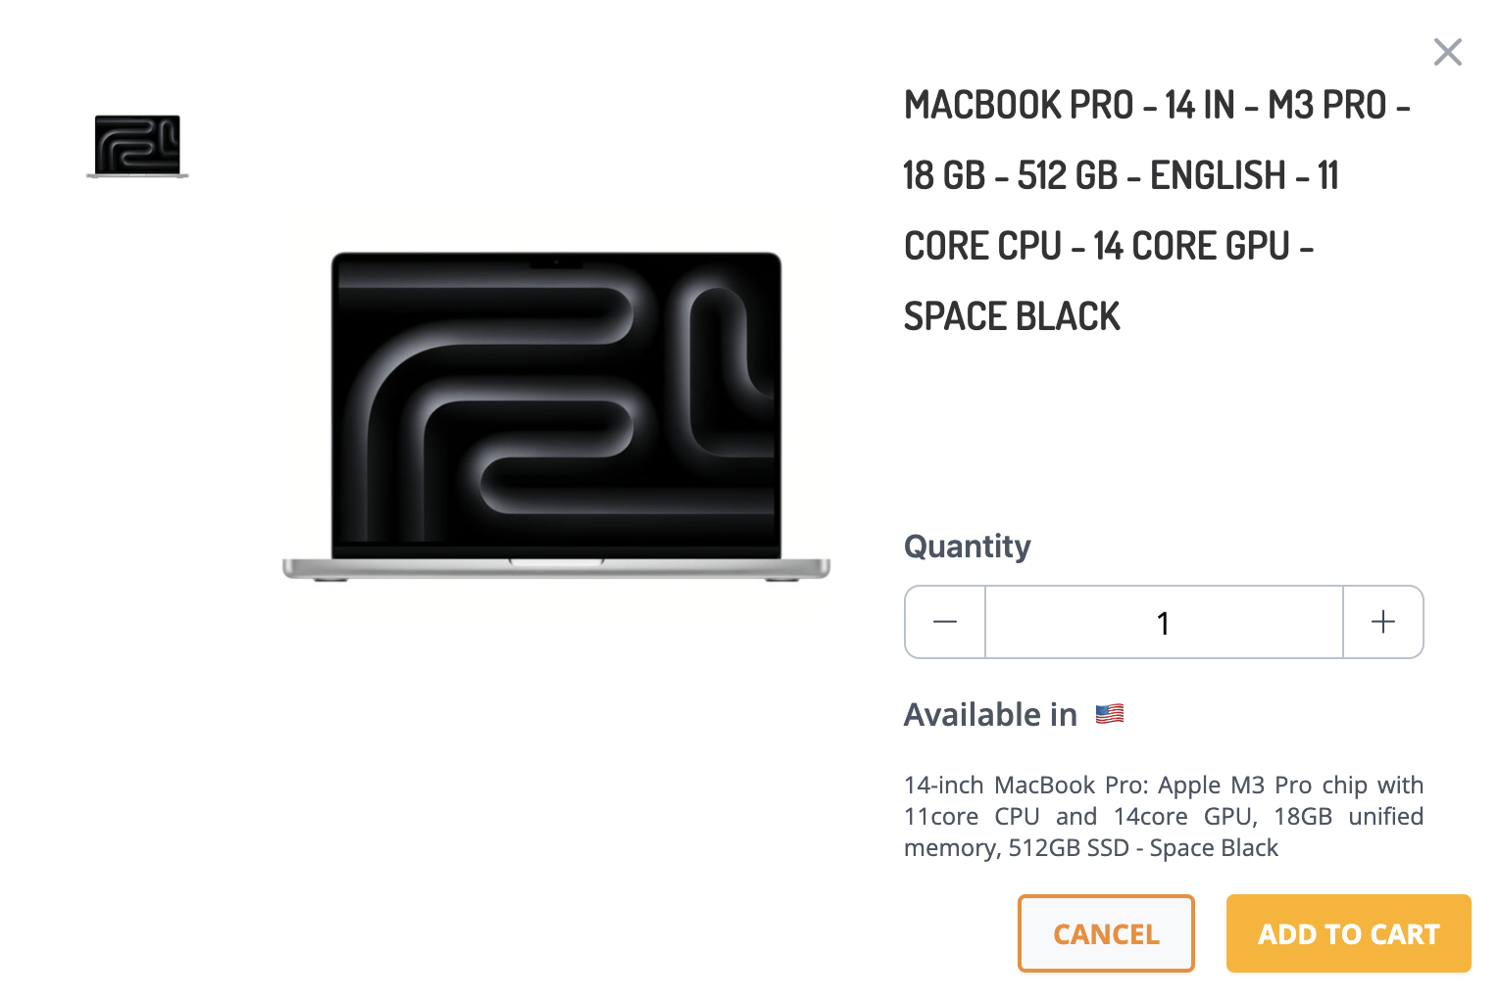
Task: Click the US flag availability icon
Action: (x=1109, y=714)
